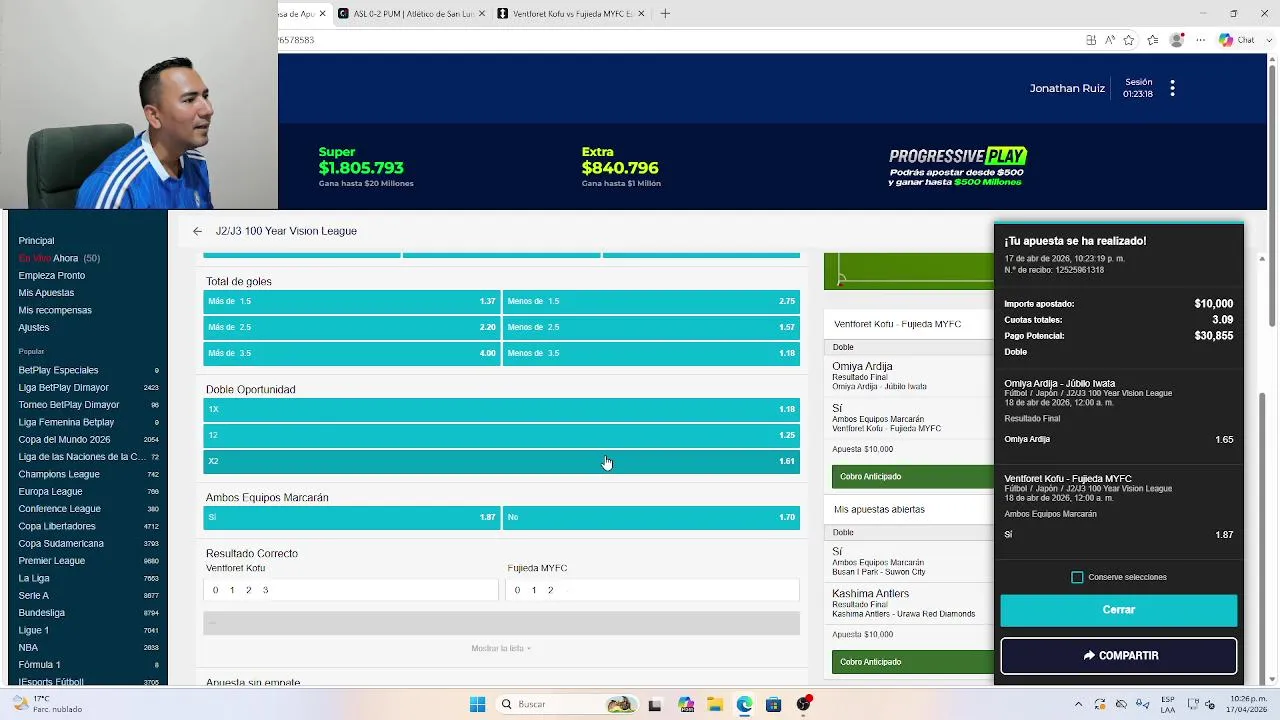This screenshot has height=720, width=1280.
Task: Open Mis recompensas in the sidebar
Action: point(55,310)
